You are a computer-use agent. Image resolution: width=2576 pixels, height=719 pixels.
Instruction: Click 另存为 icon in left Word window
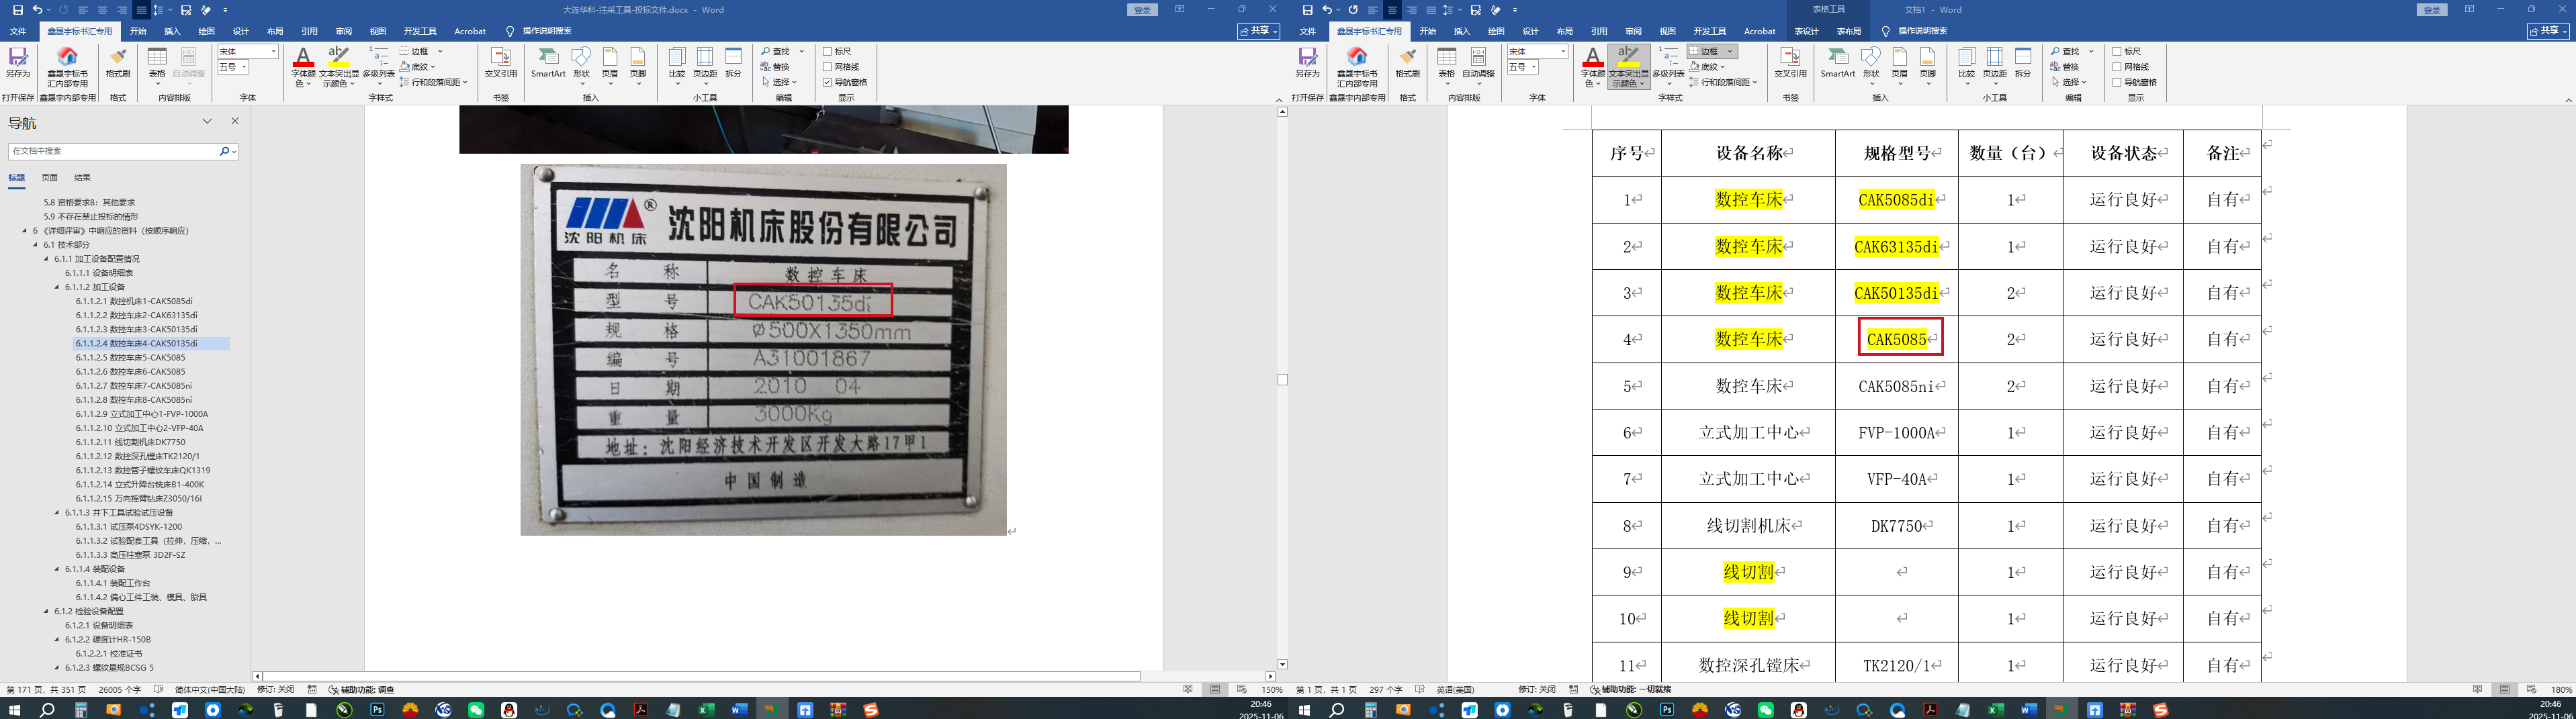18,63
